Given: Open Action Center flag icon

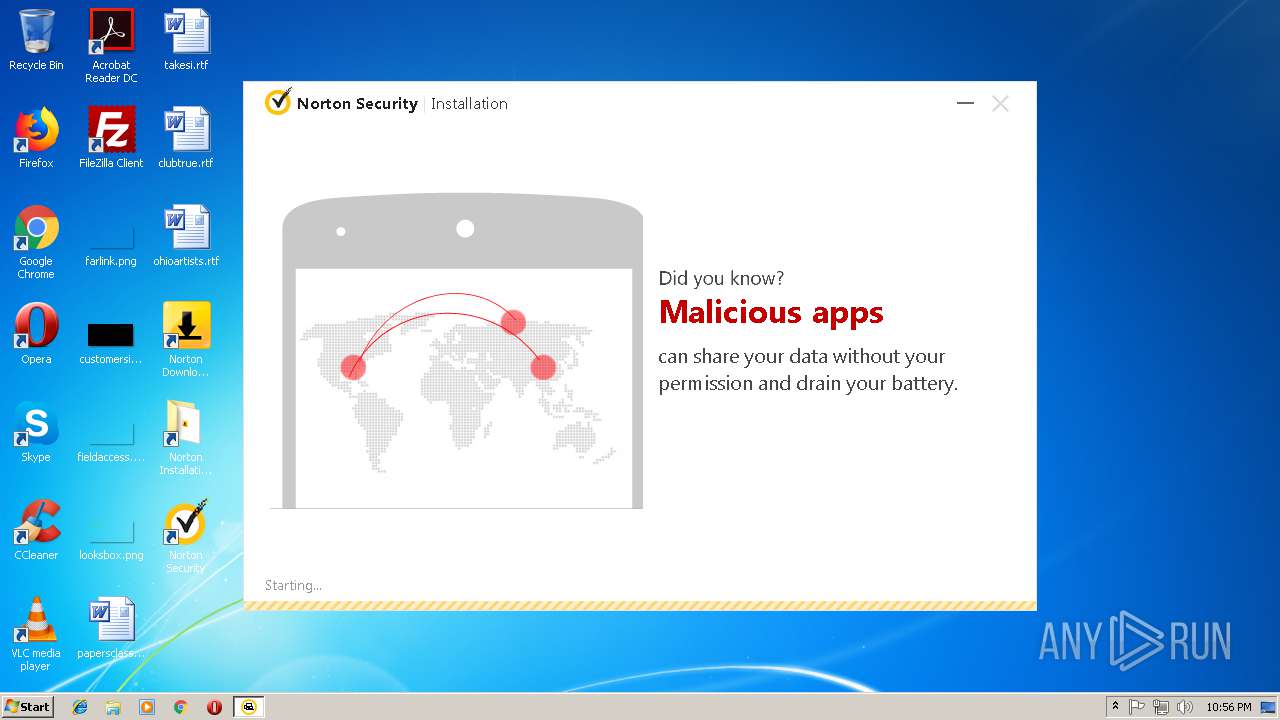Looking at the screenshot, I should (1137, 707).
